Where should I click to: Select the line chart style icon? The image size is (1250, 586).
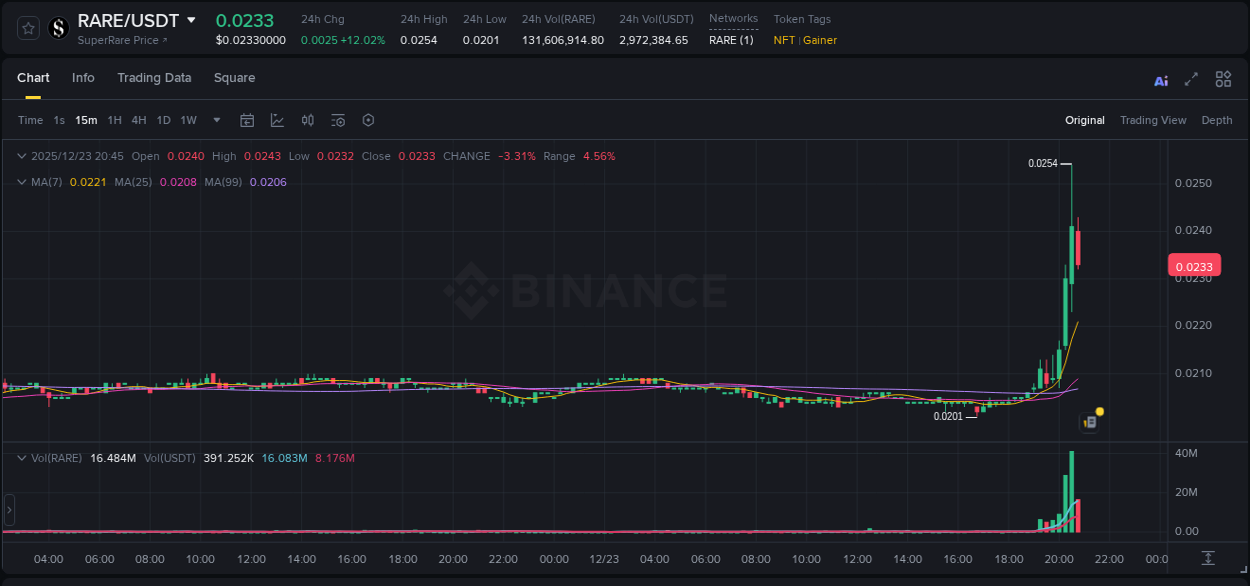click(277, 120)
